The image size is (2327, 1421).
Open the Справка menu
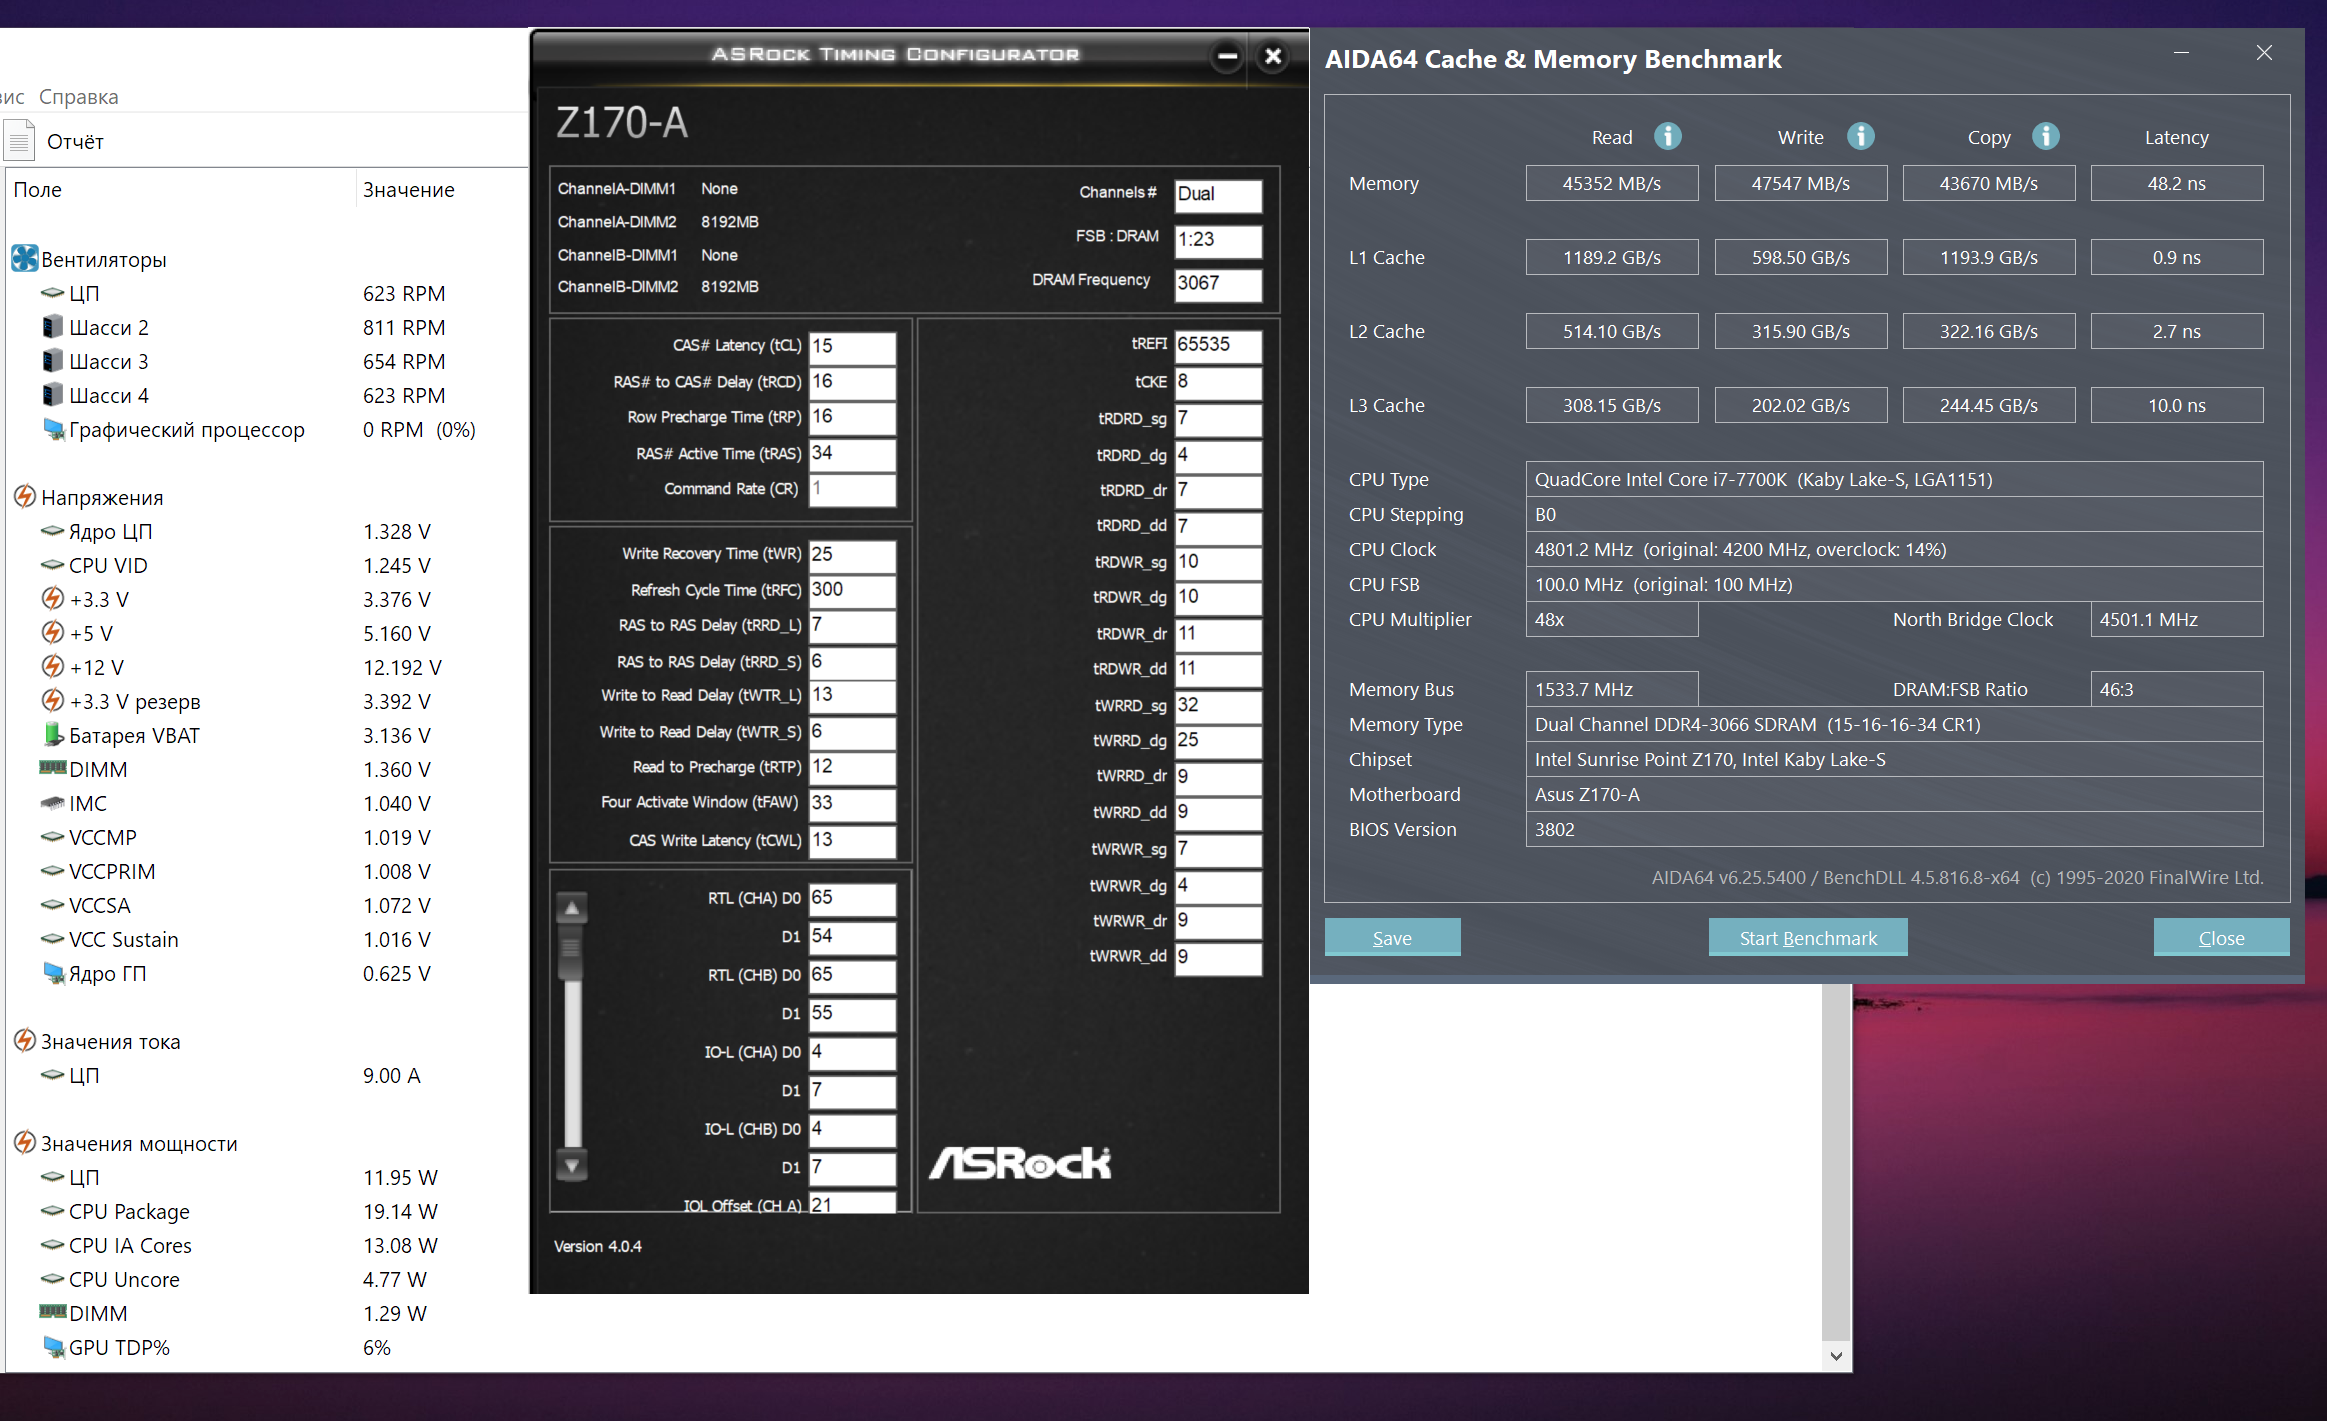78,97
